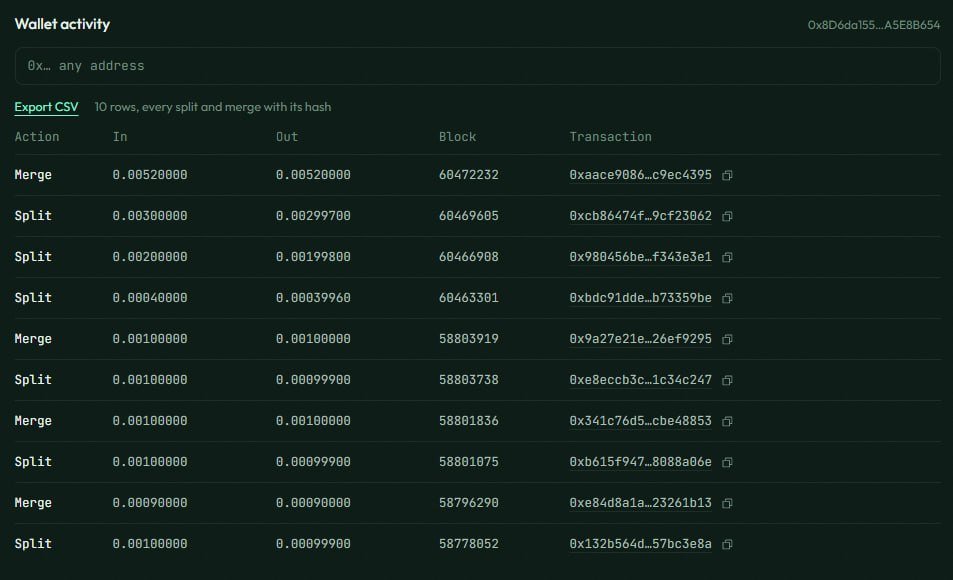Click In value 0.00300000
Viewport: 953px width, 580px height.
tap(150, 216)
